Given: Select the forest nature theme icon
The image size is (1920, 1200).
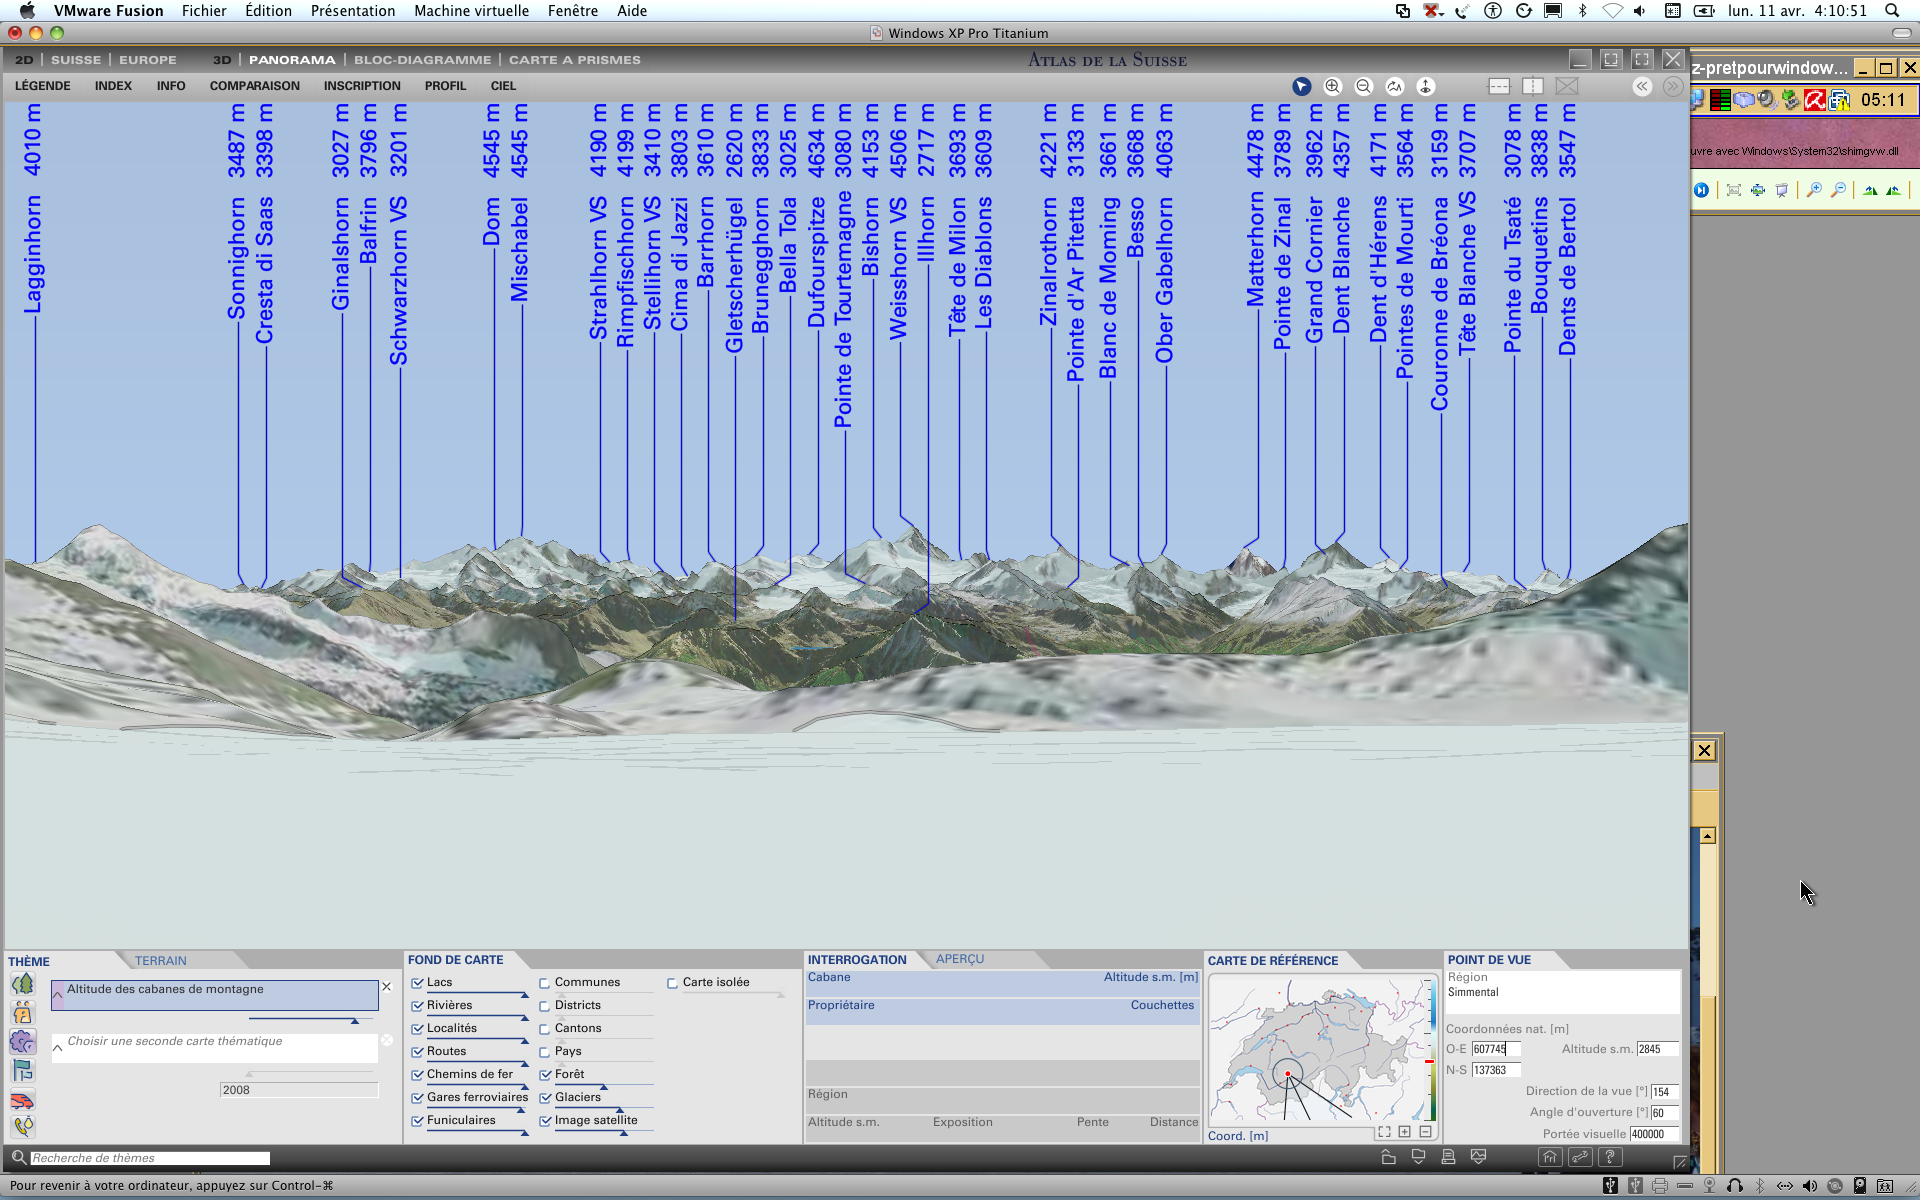Looking at the screenshot, I should pos(22,984).
